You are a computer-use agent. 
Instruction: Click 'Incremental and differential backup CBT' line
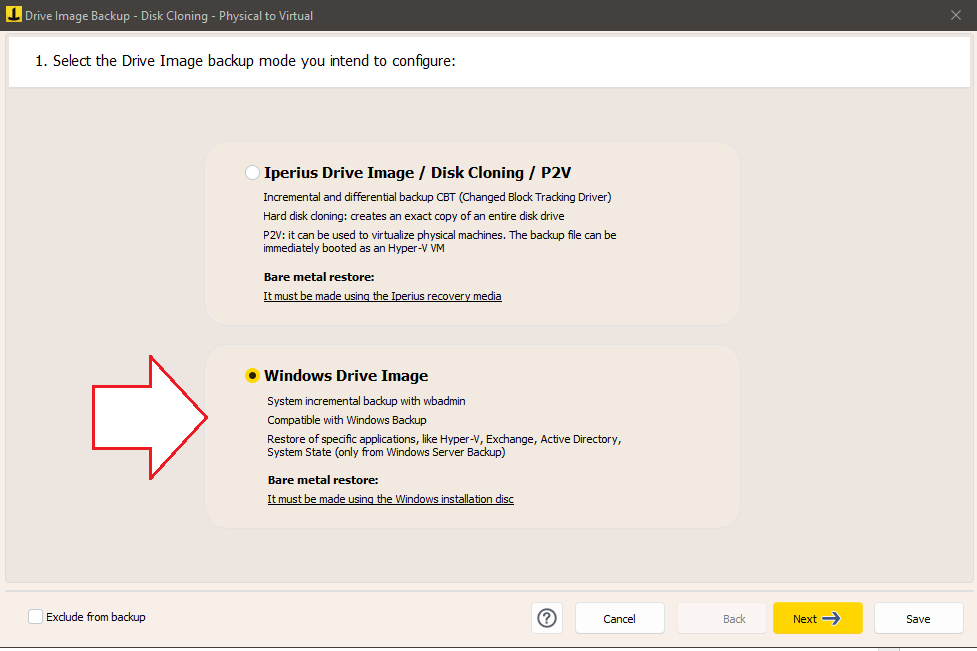pos(437,197)
